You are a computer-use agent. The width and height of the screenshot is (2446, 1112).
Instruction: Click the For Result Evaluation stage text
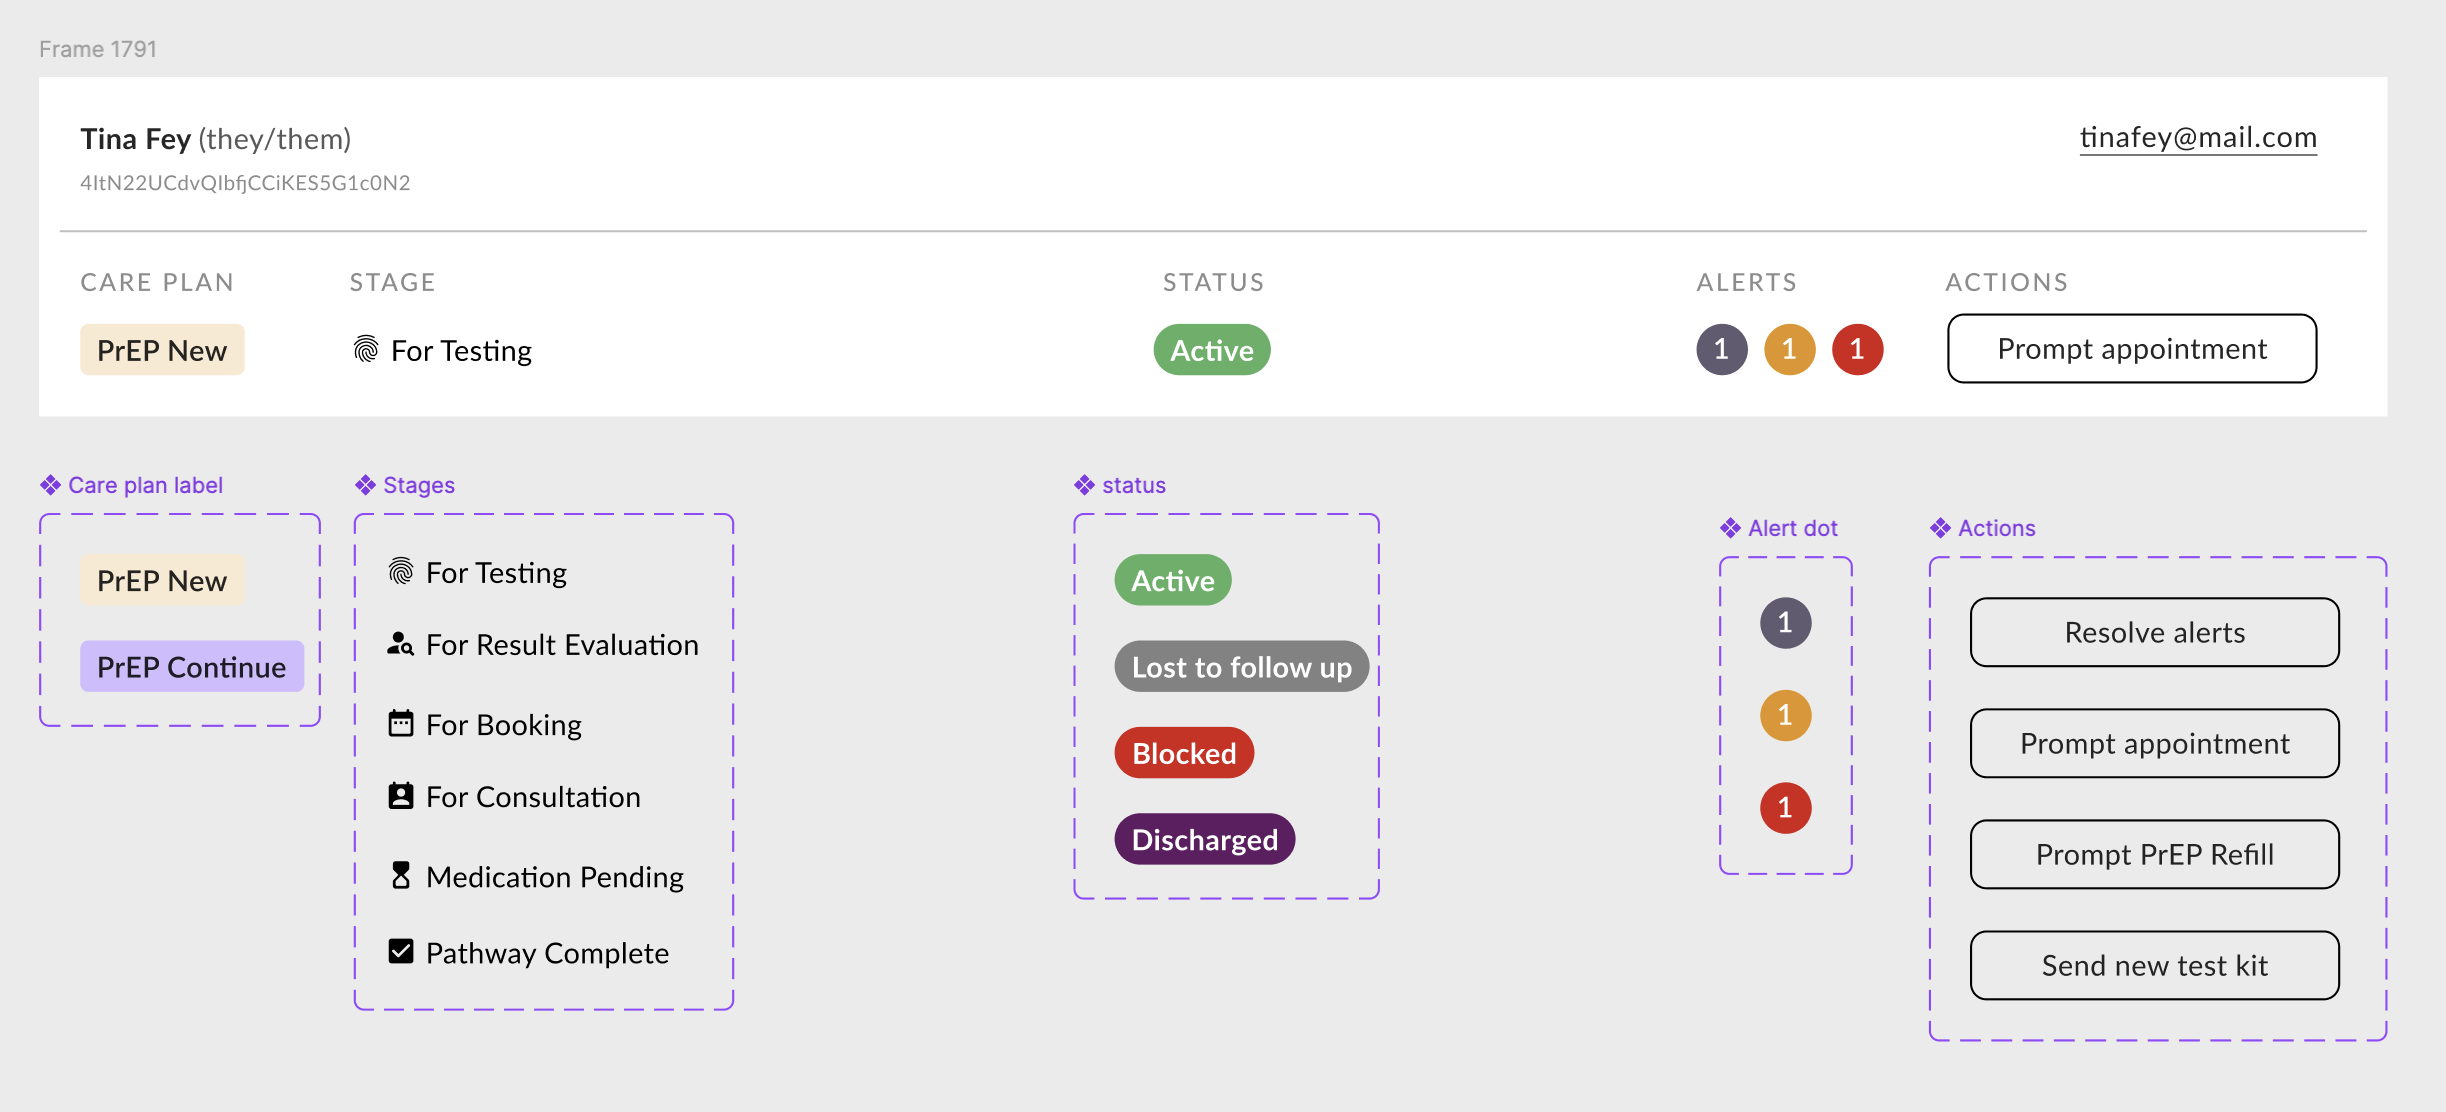click(562, 645)
